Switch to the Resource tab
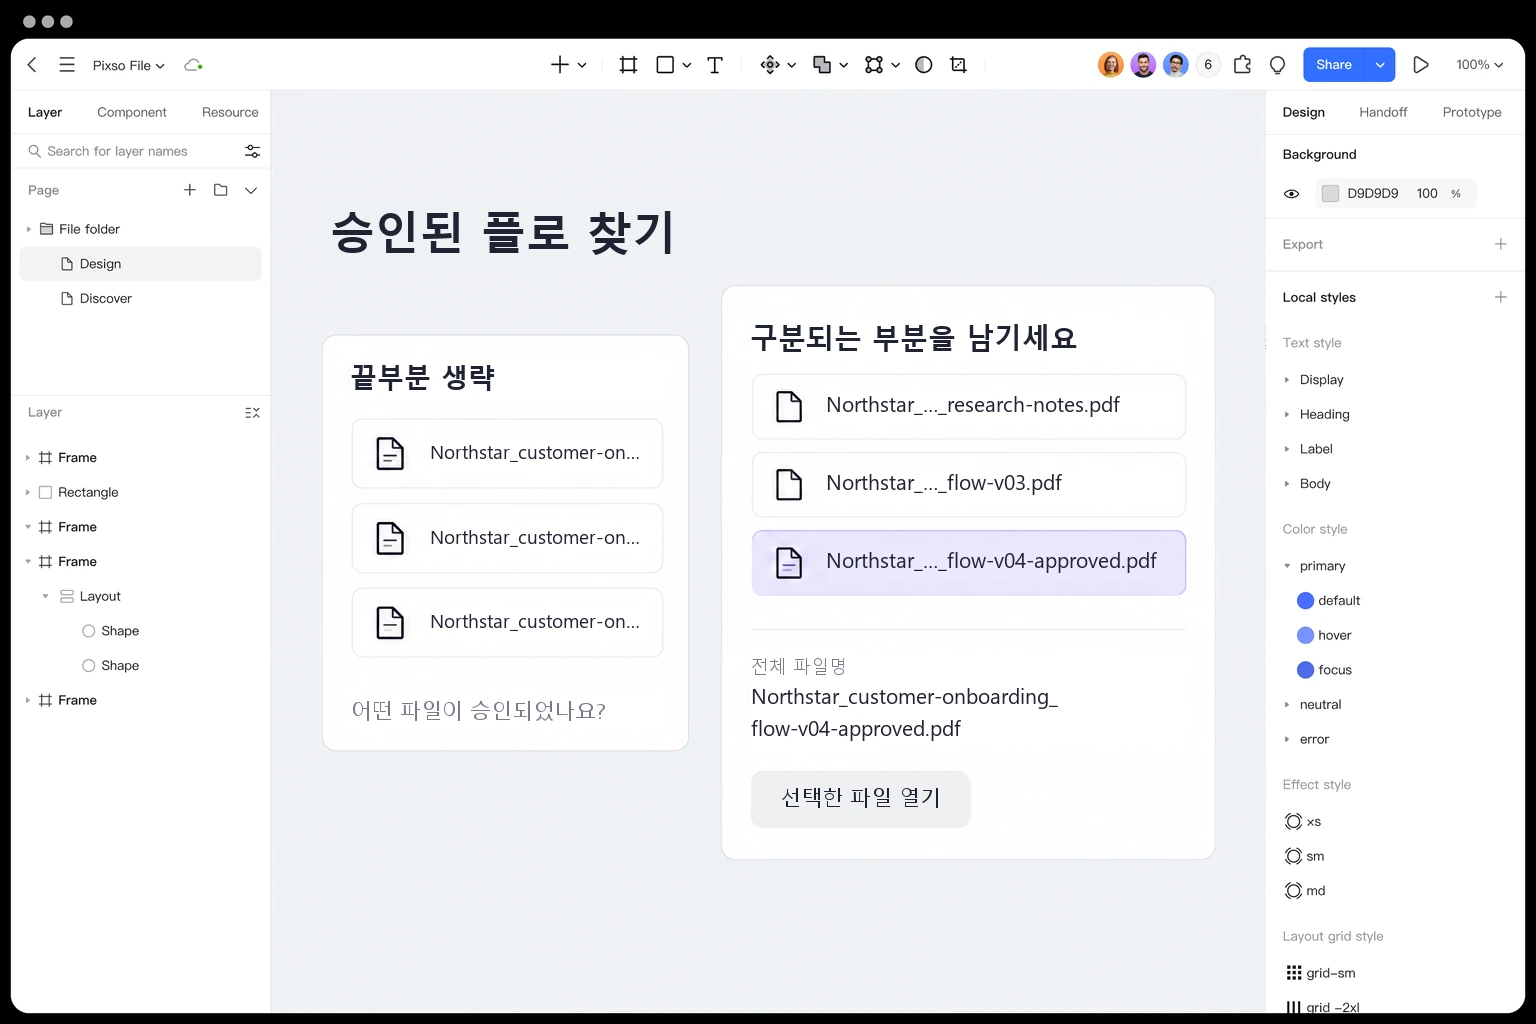This screenshot has height=1024, width=1536. 230,112
